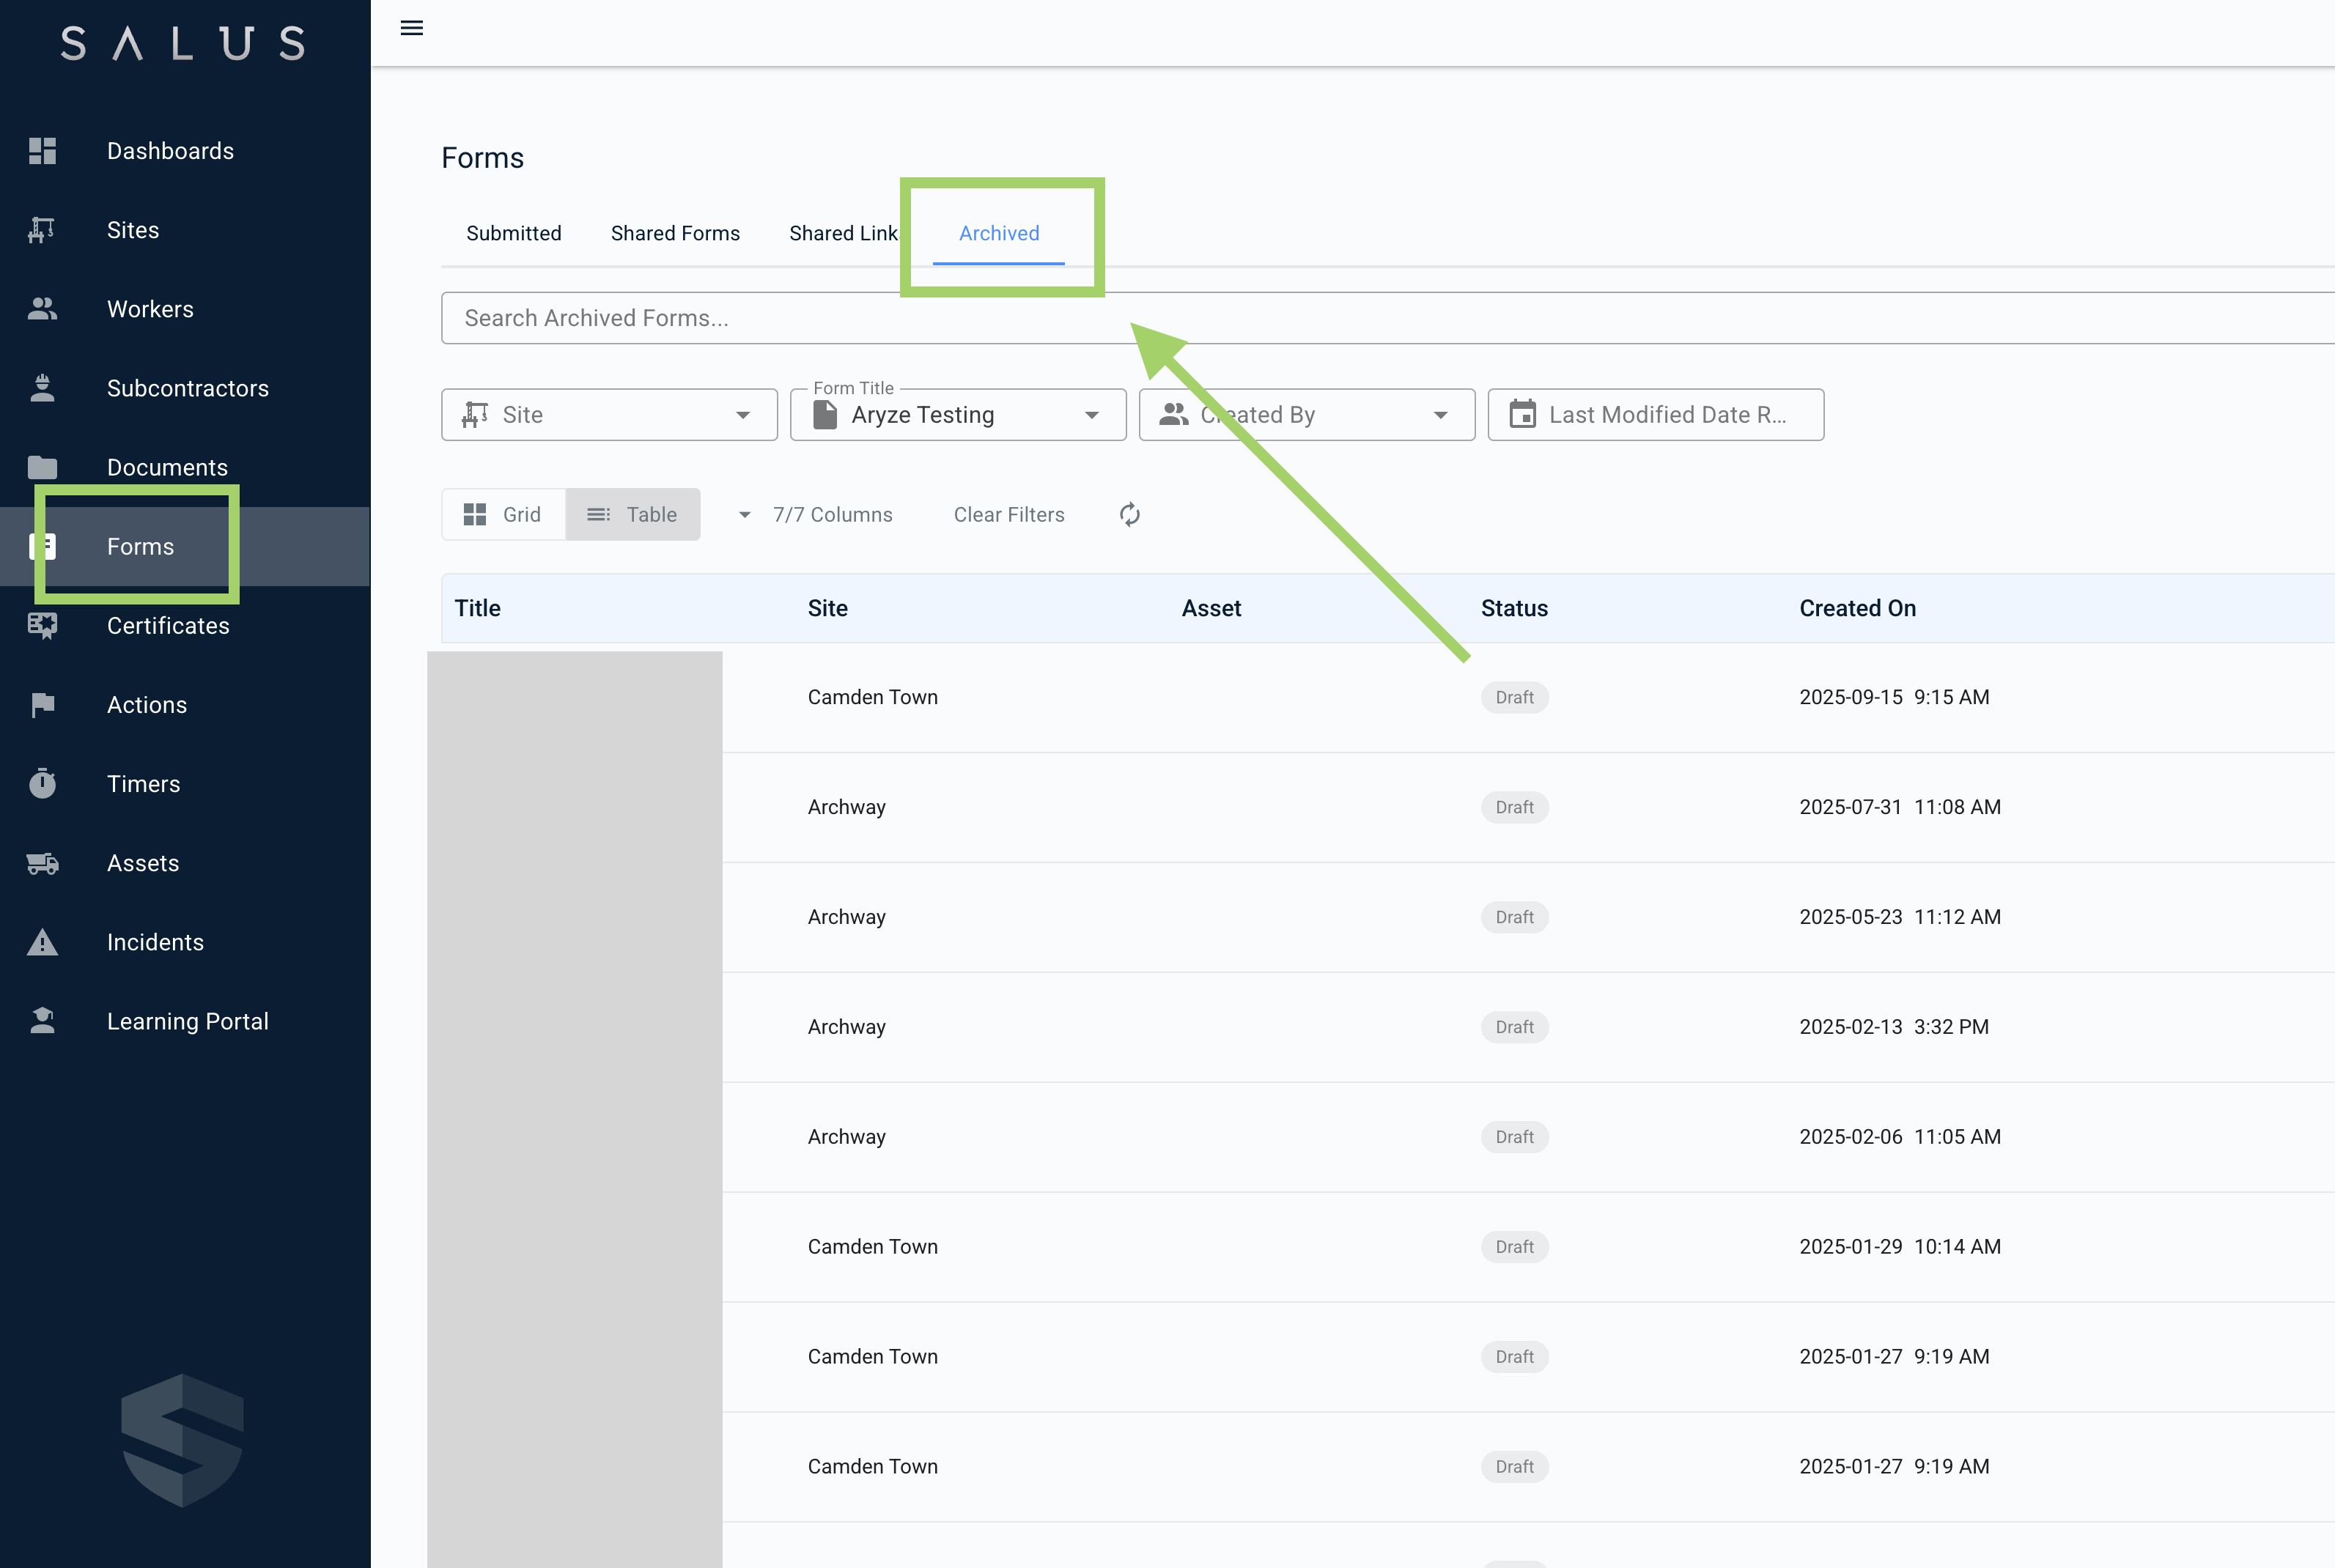The image size is (2335, 1568).
Task: Expand the Site filter dropdown
Action: (x=609, y=415)
